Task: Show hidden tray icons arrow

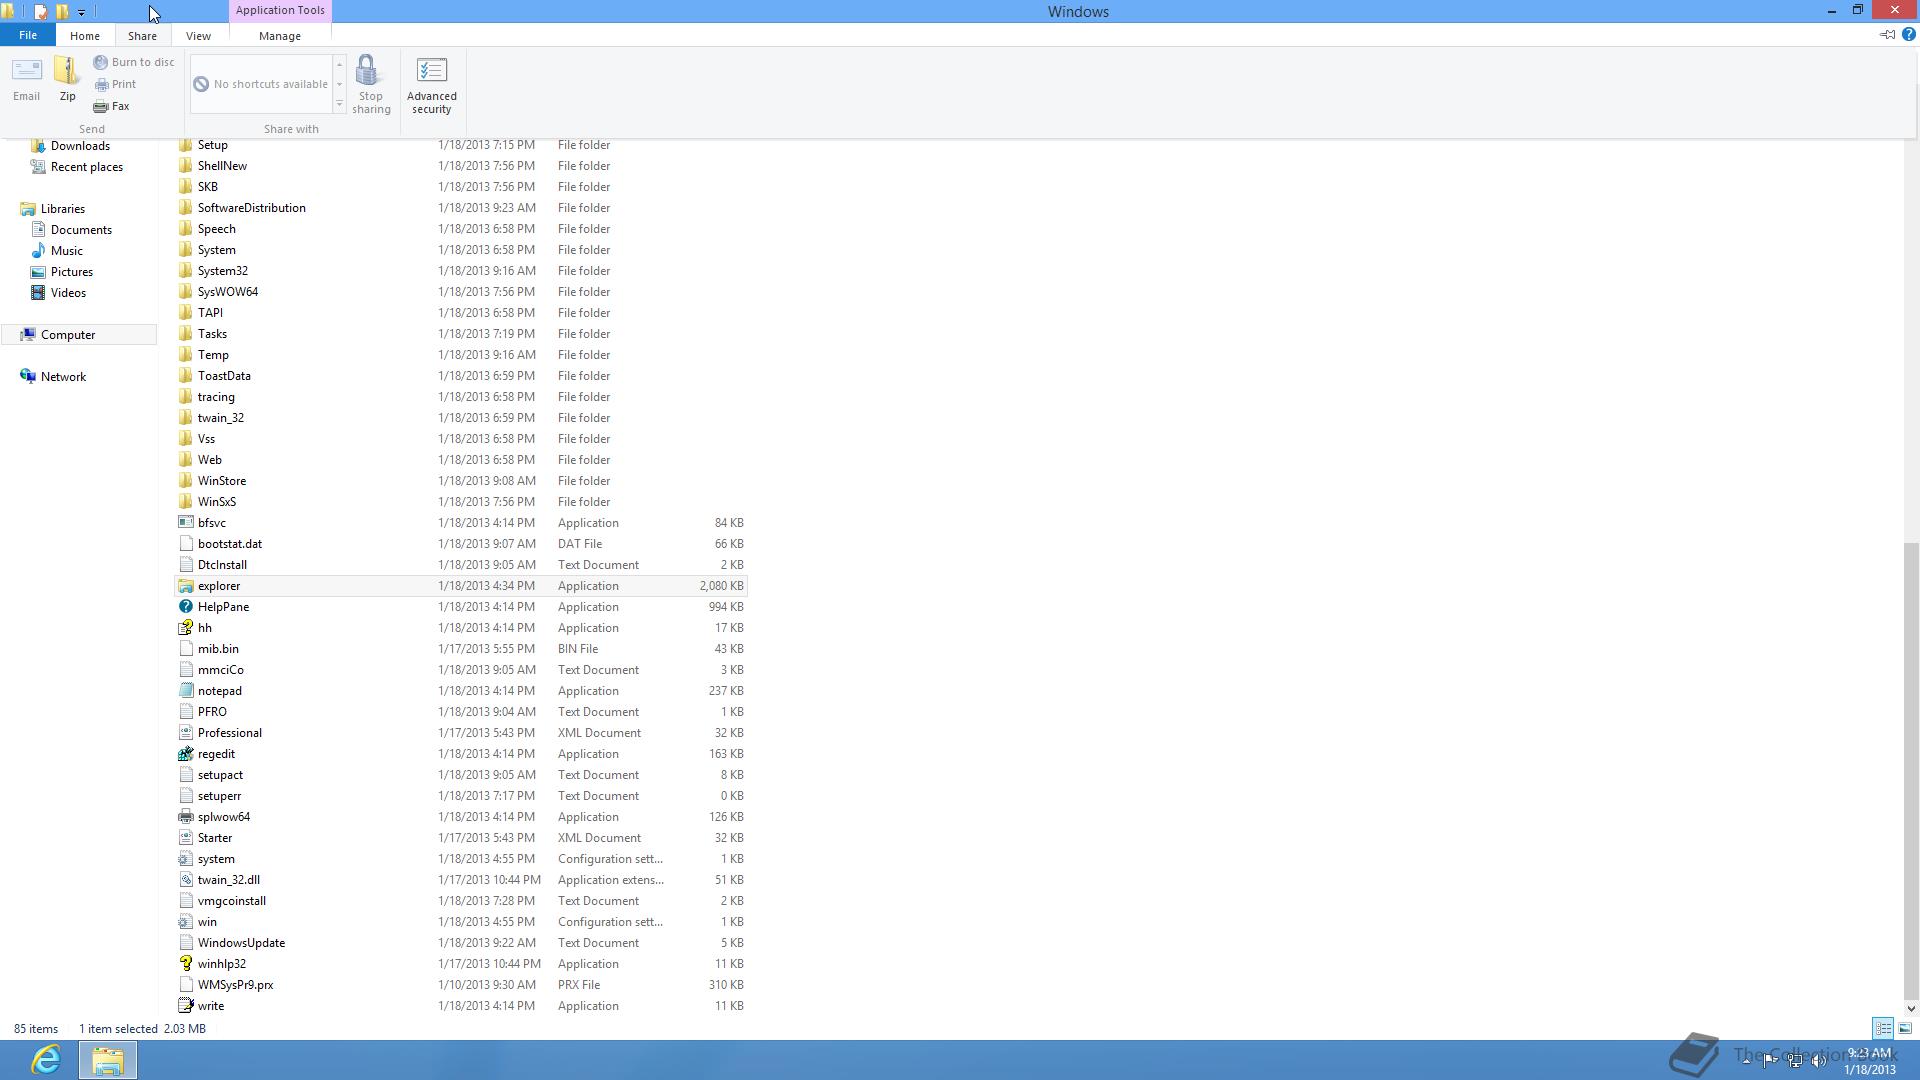Action: pos(1746,1061)
